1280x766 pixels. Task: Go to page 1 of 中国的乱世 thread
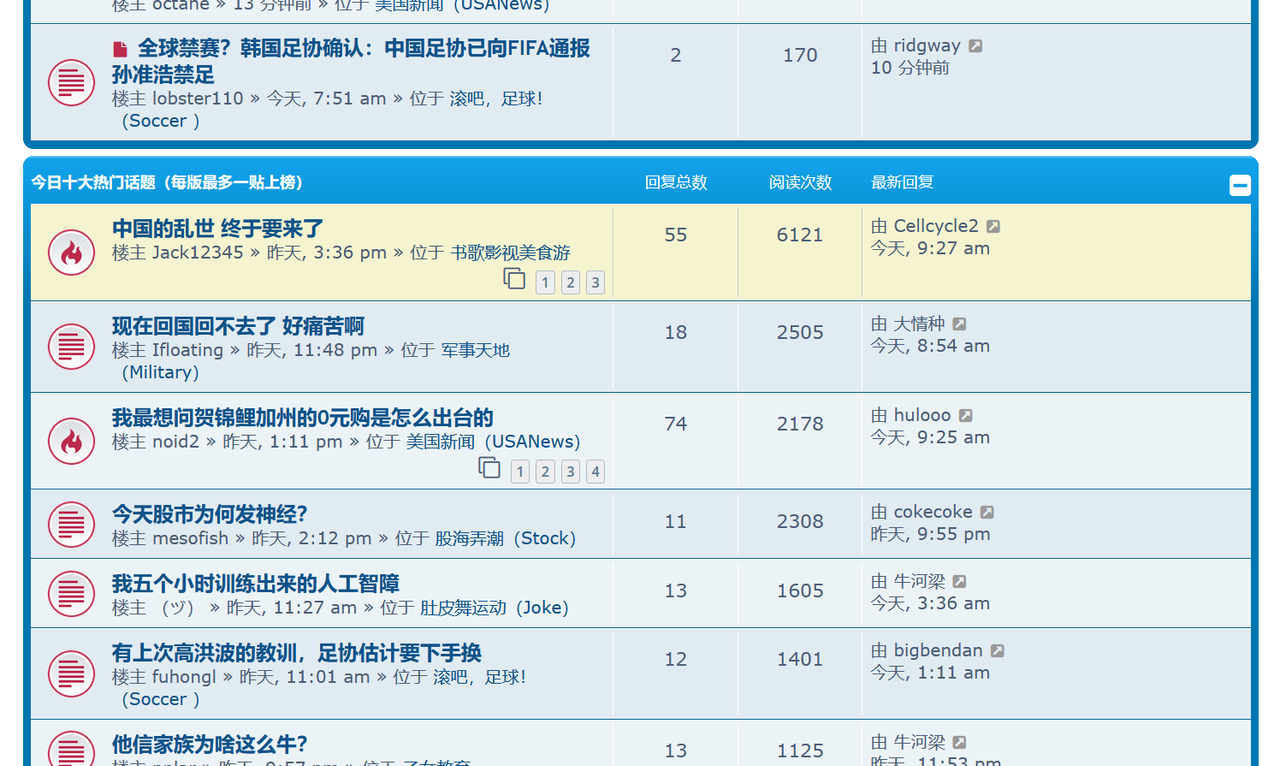tap(545, 283)
